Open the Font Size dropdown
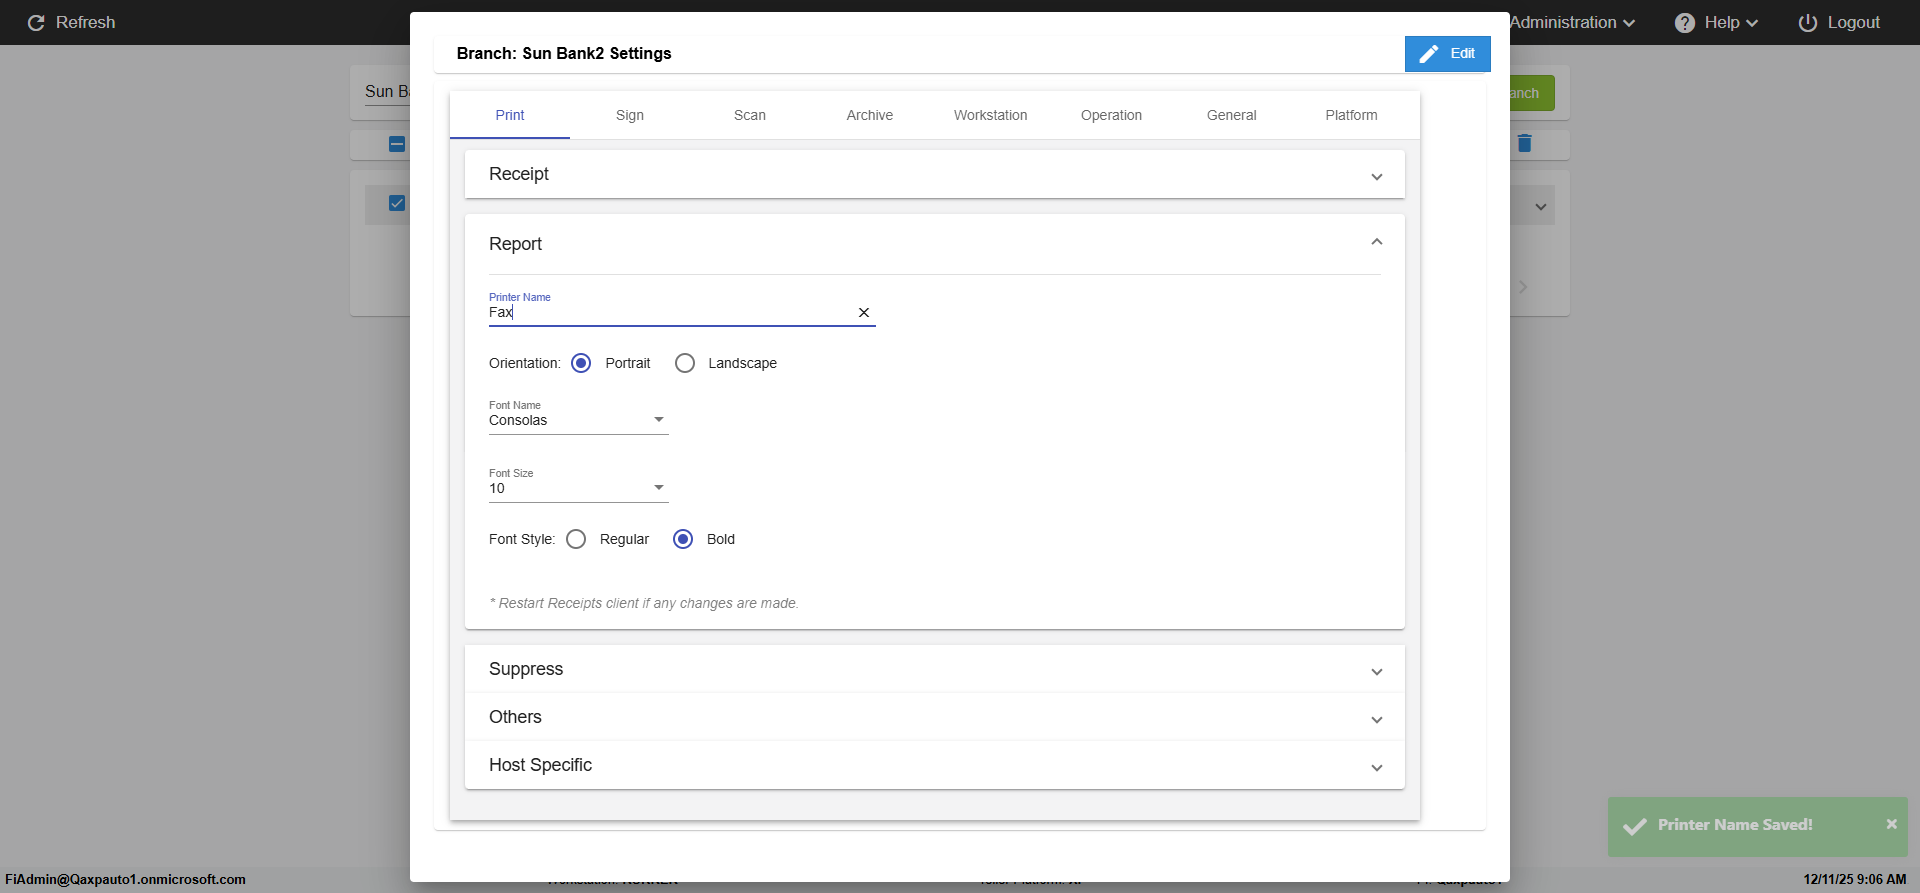The image size is (1920, 893). [578, 488]
